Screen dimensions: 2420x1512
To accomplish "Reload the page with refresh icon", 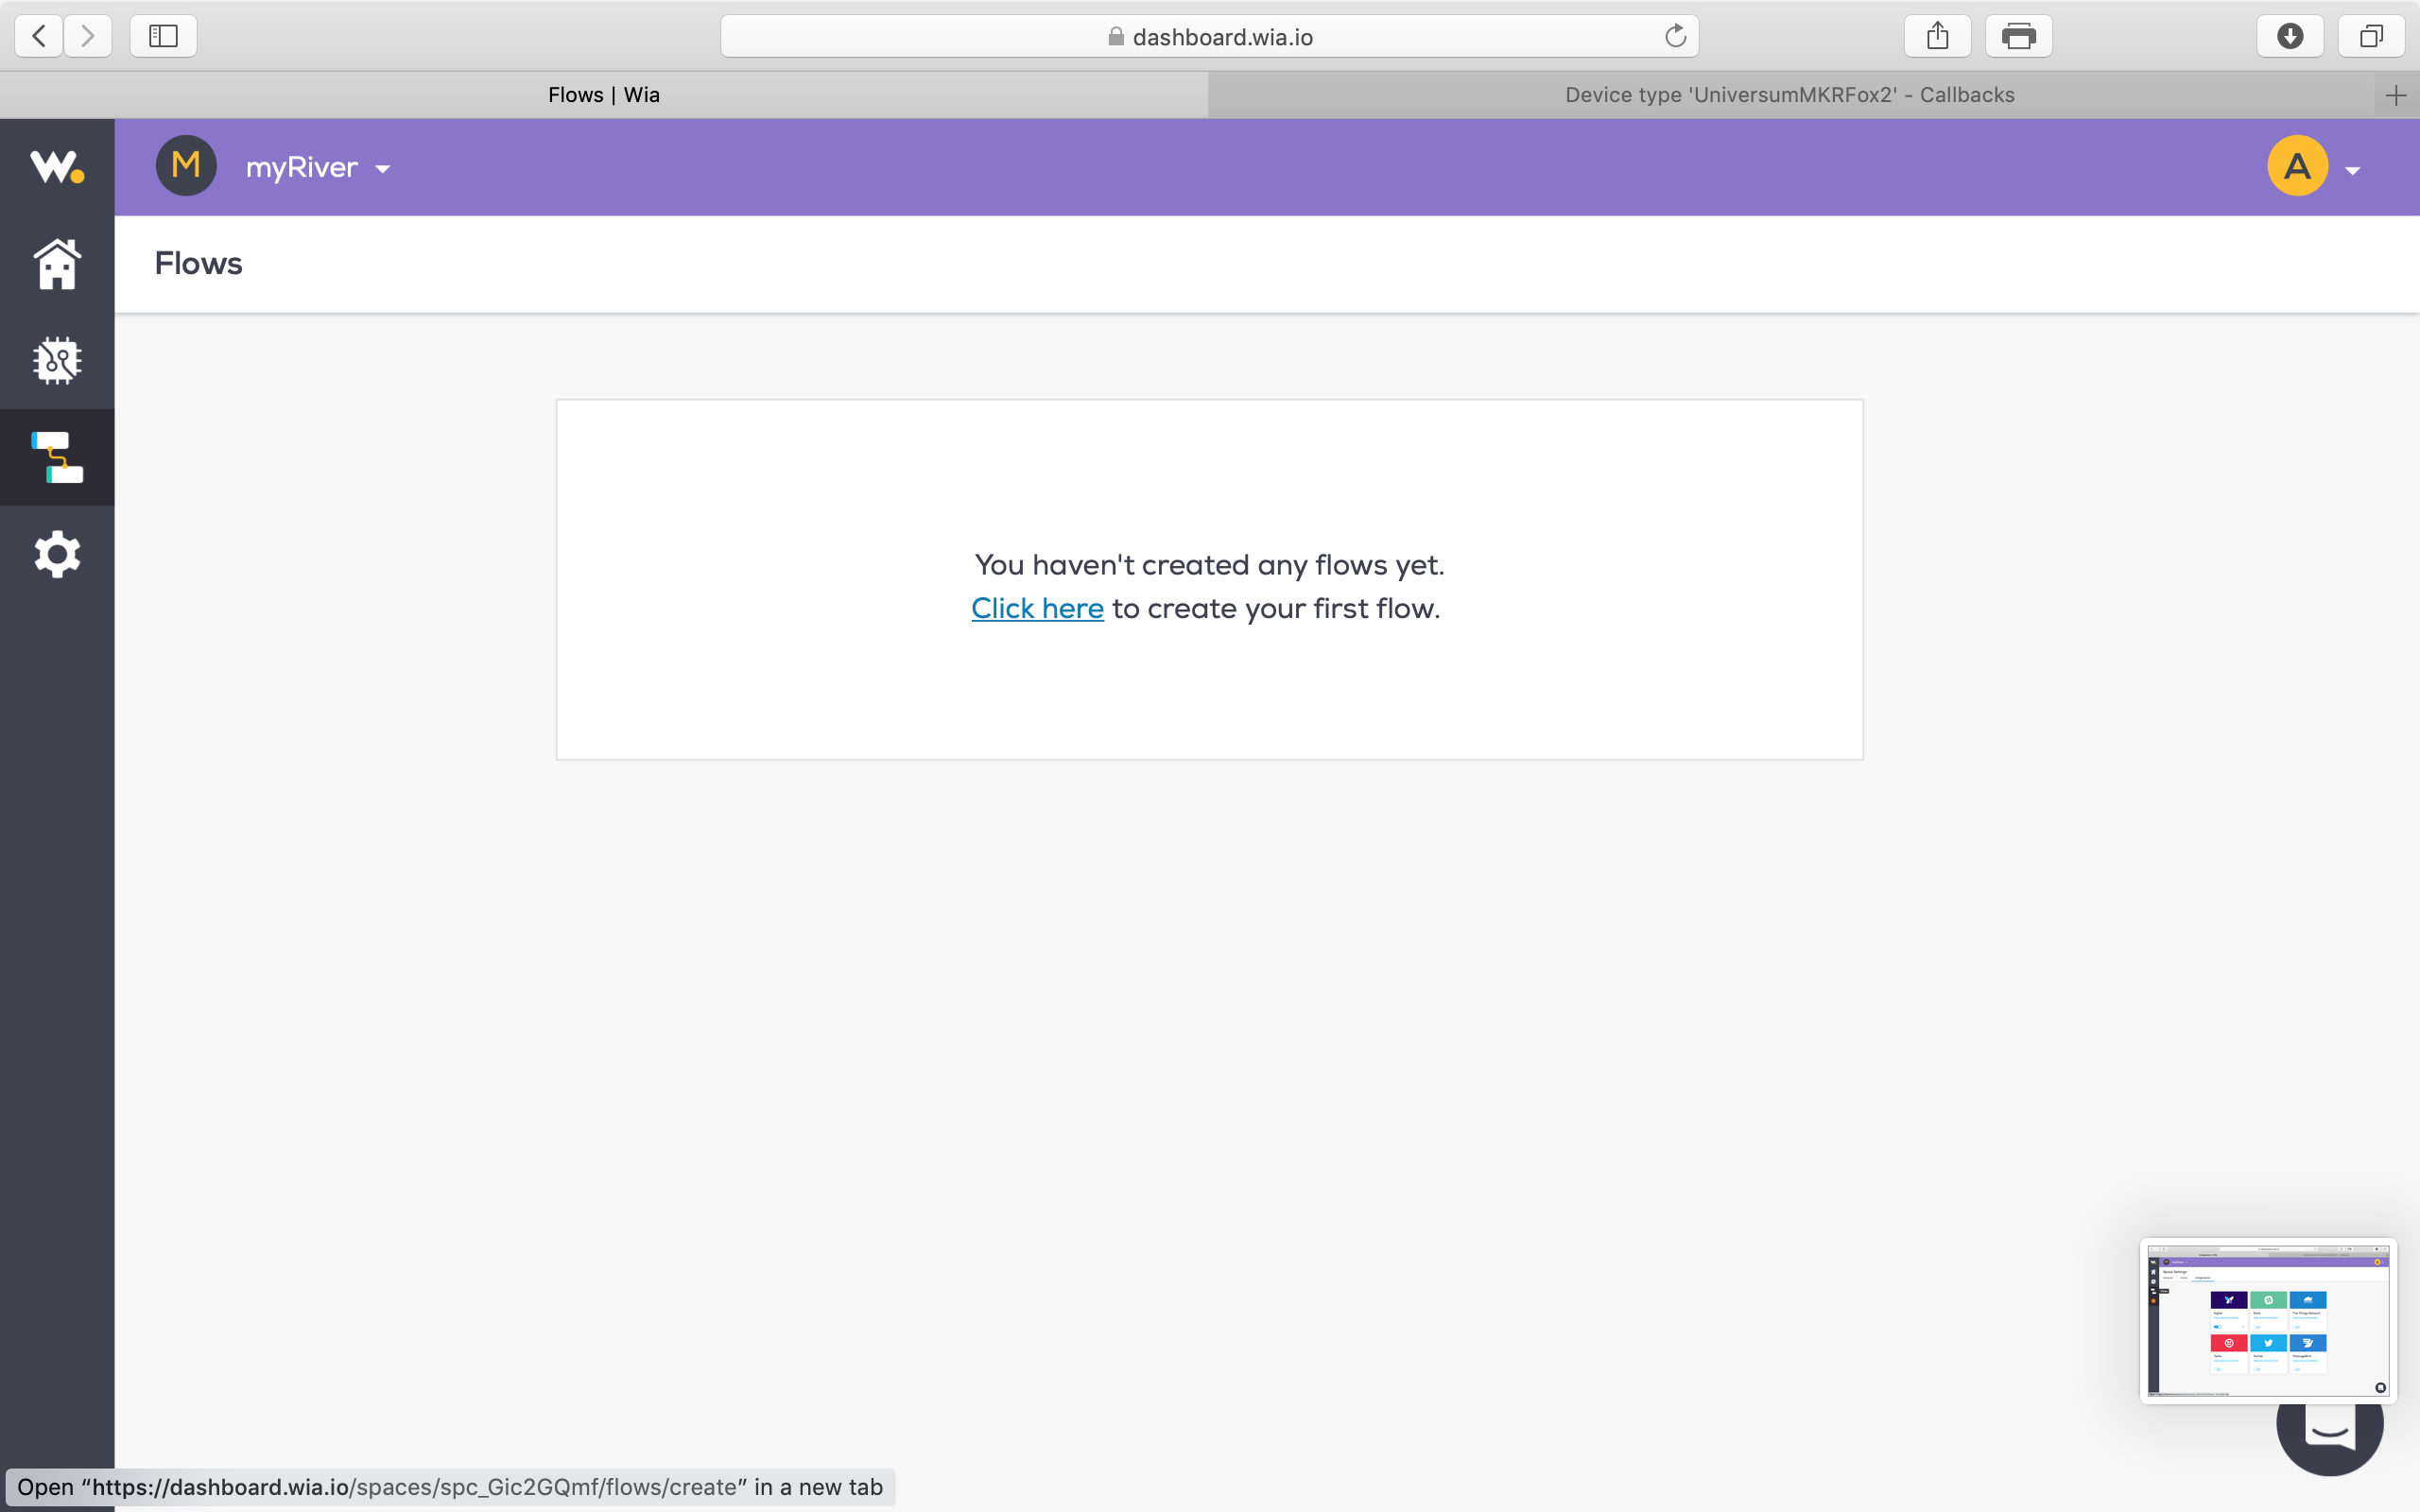I will click(x=1675, y=37).
